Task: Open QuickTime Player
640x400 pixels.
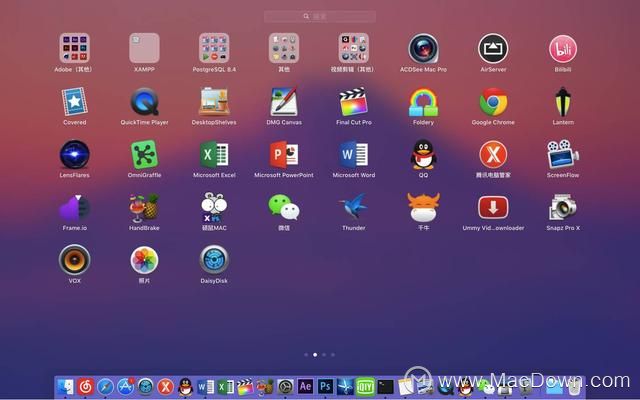Action: [x=144, y=101]
